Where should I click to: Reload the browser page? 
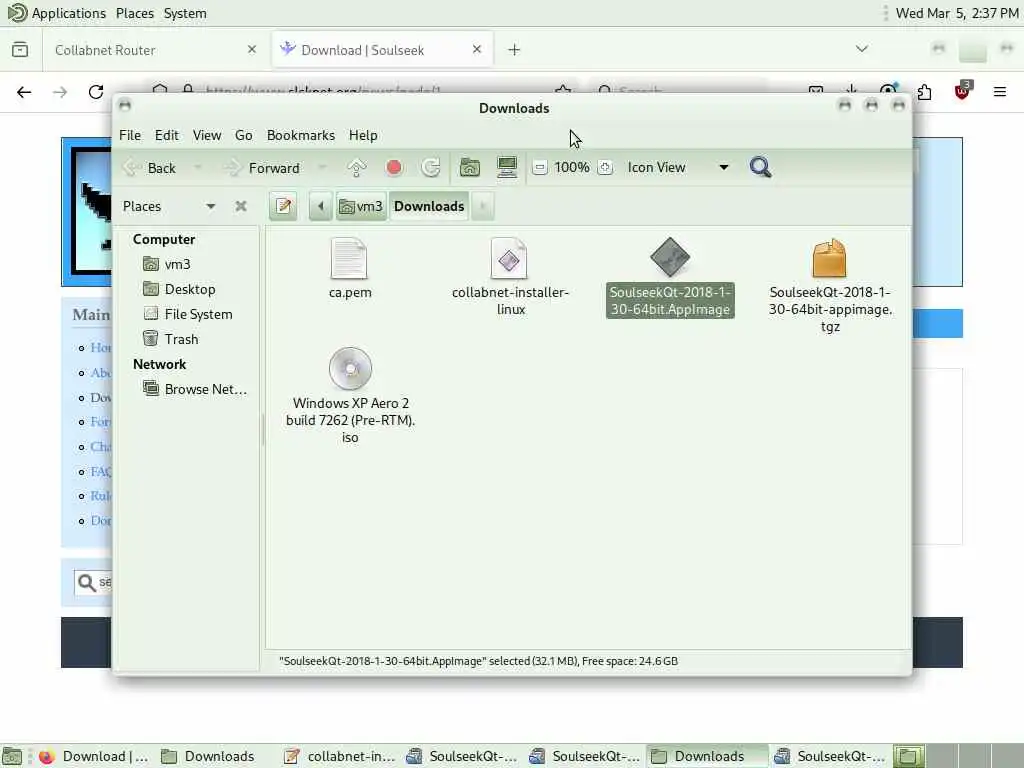[96, 92]
